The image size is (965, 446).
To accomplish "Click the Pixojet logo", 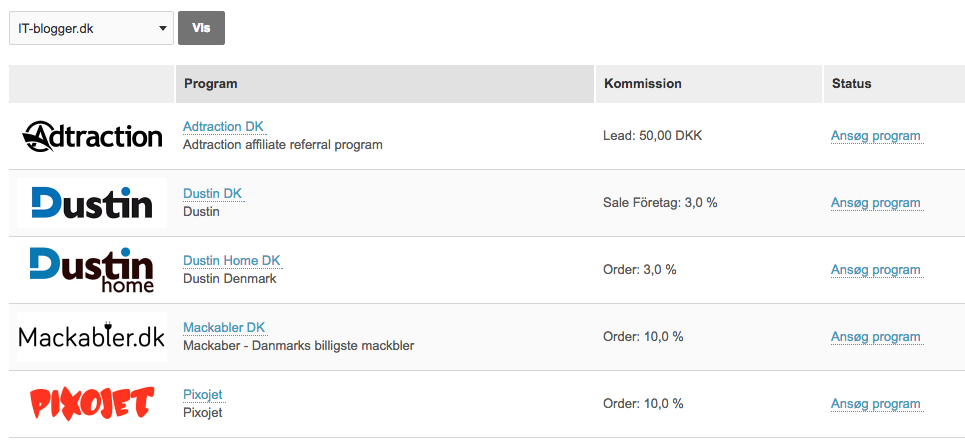I will 92,404.
